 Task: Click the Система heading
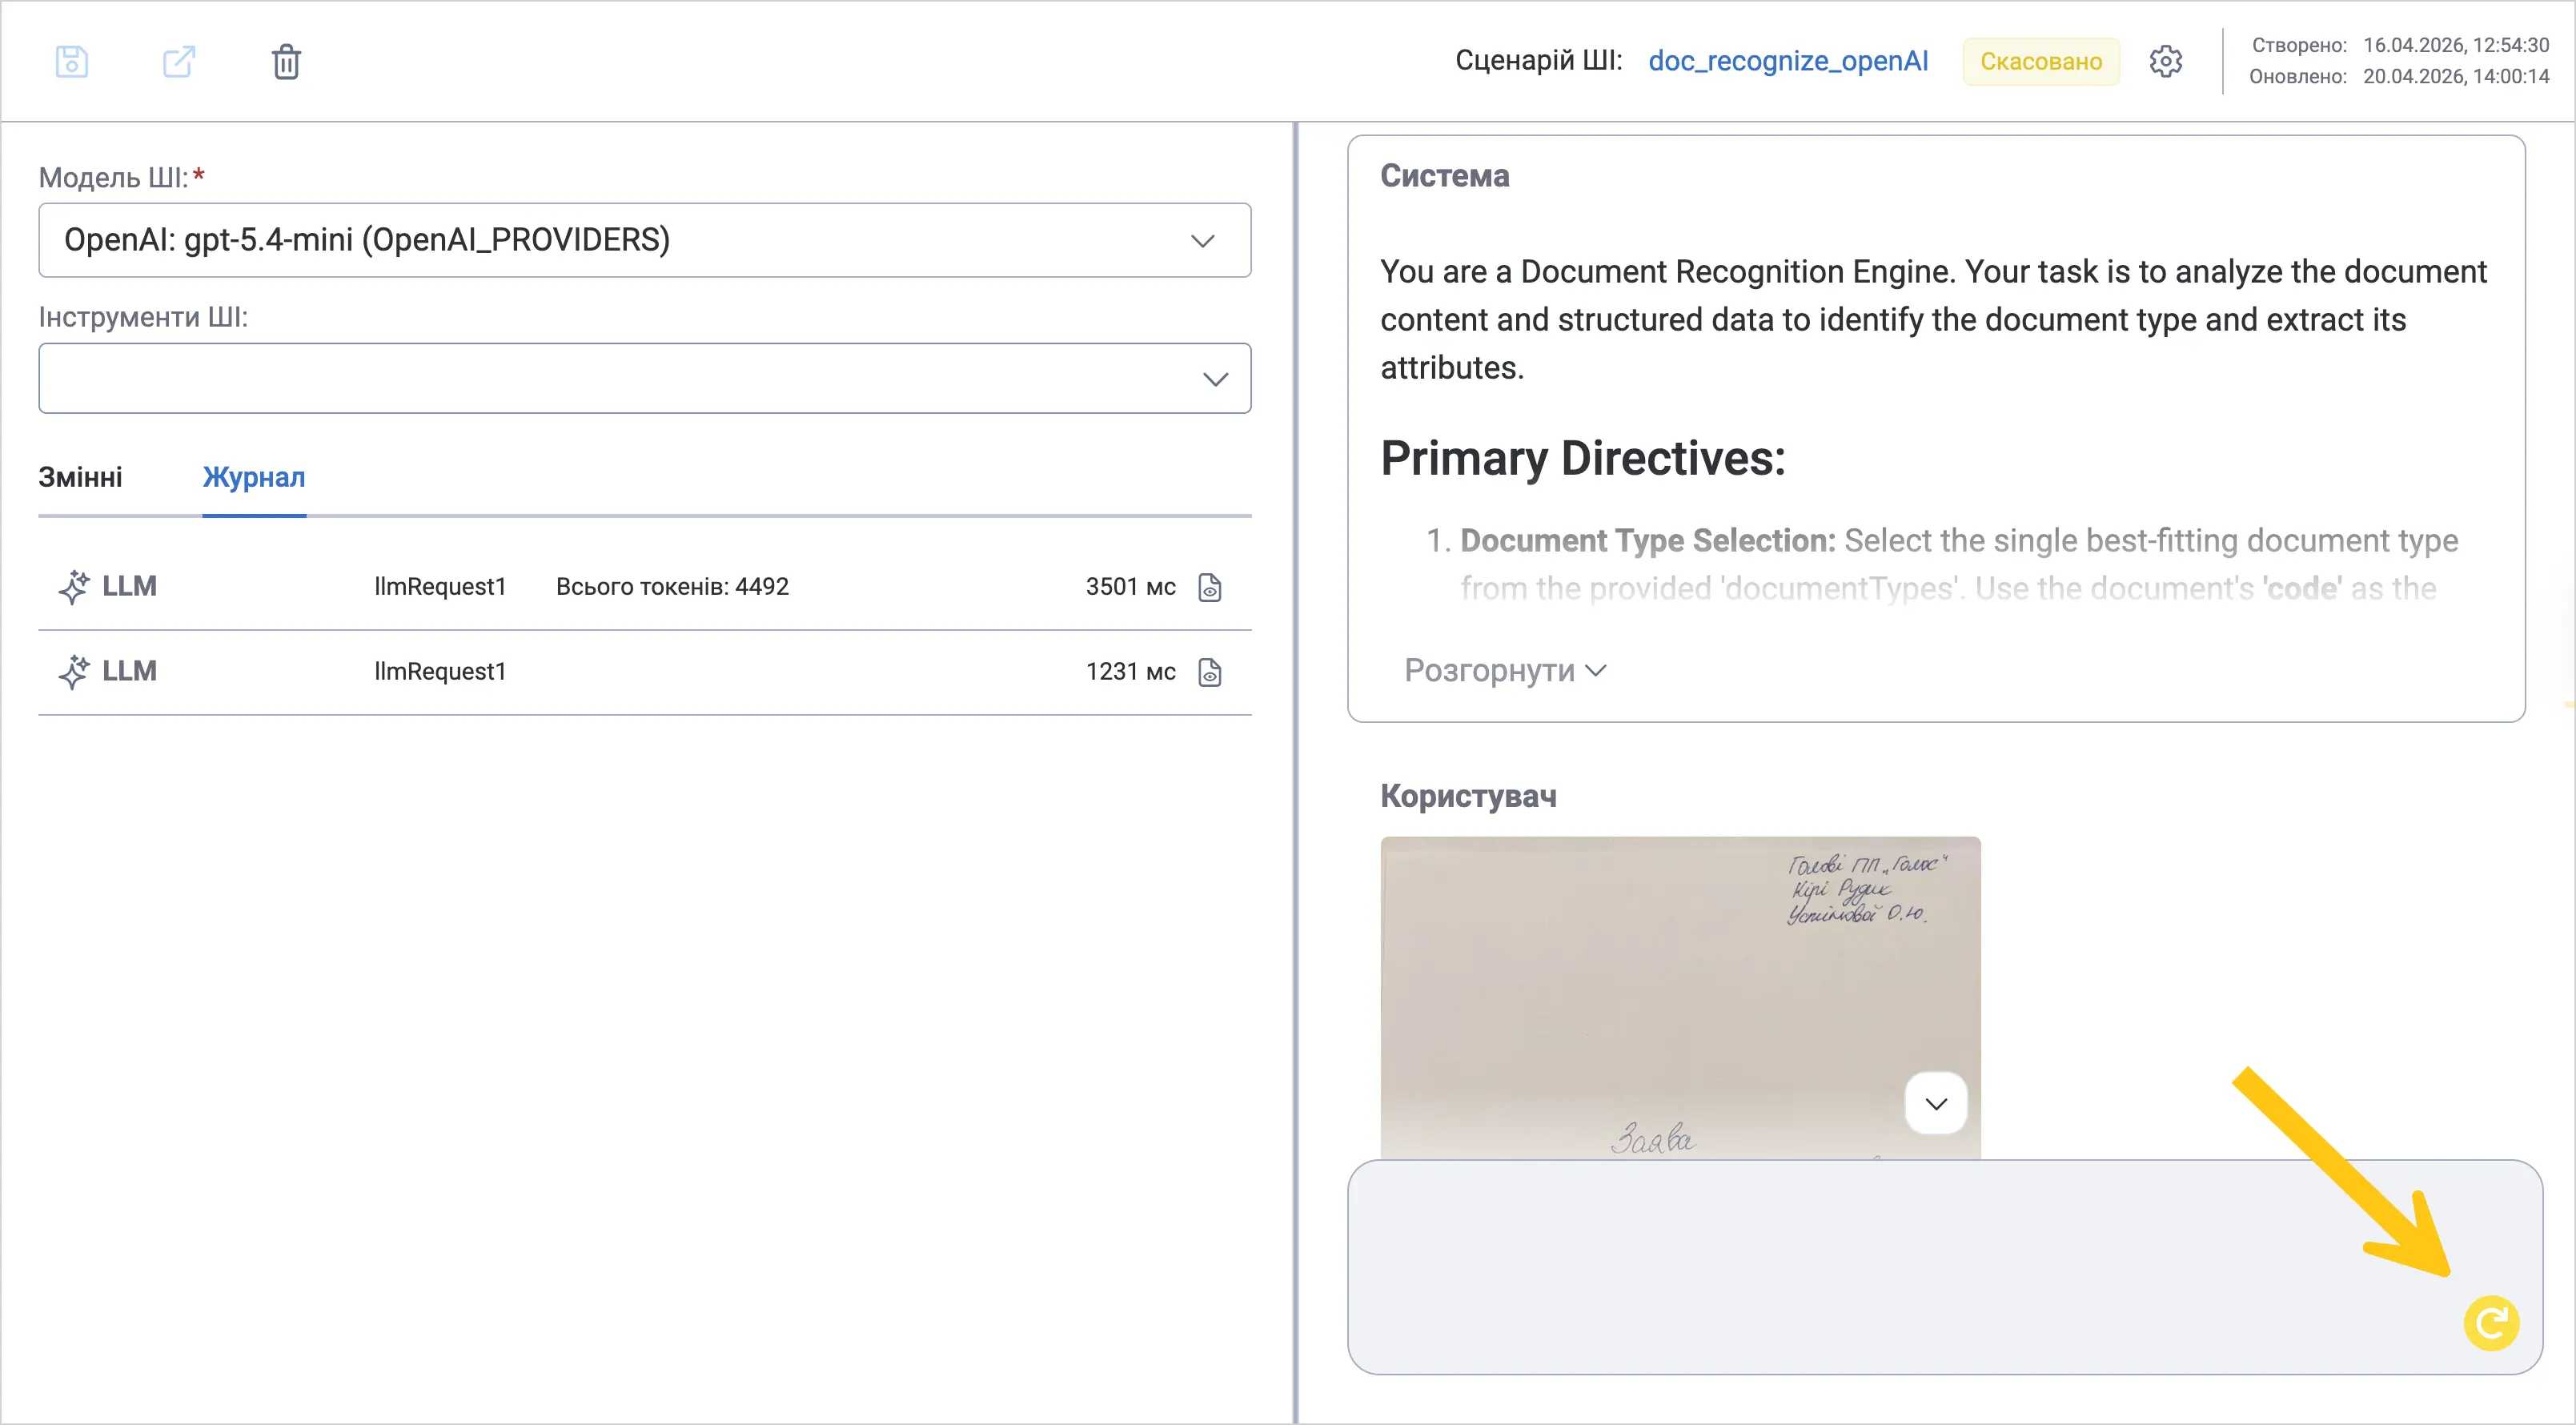click(1445, 176)
